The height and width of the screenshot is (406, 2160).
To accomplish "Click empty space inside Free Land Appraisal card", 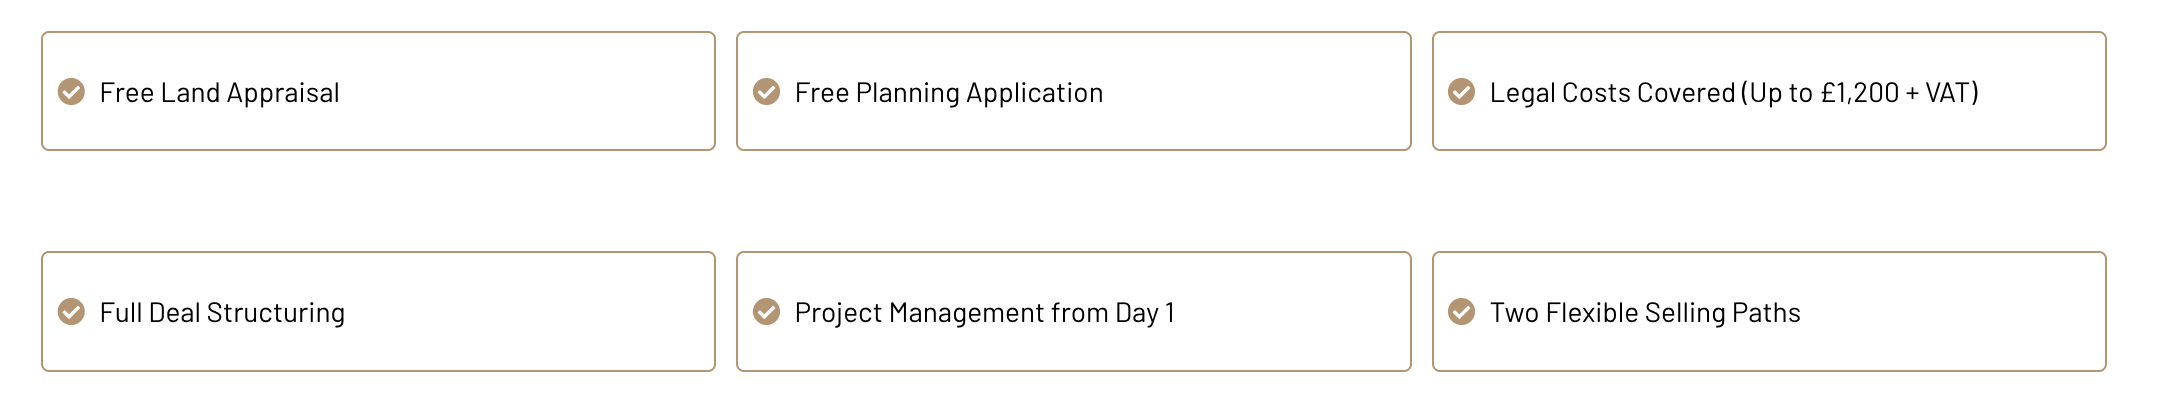I will tap(540, 92).
